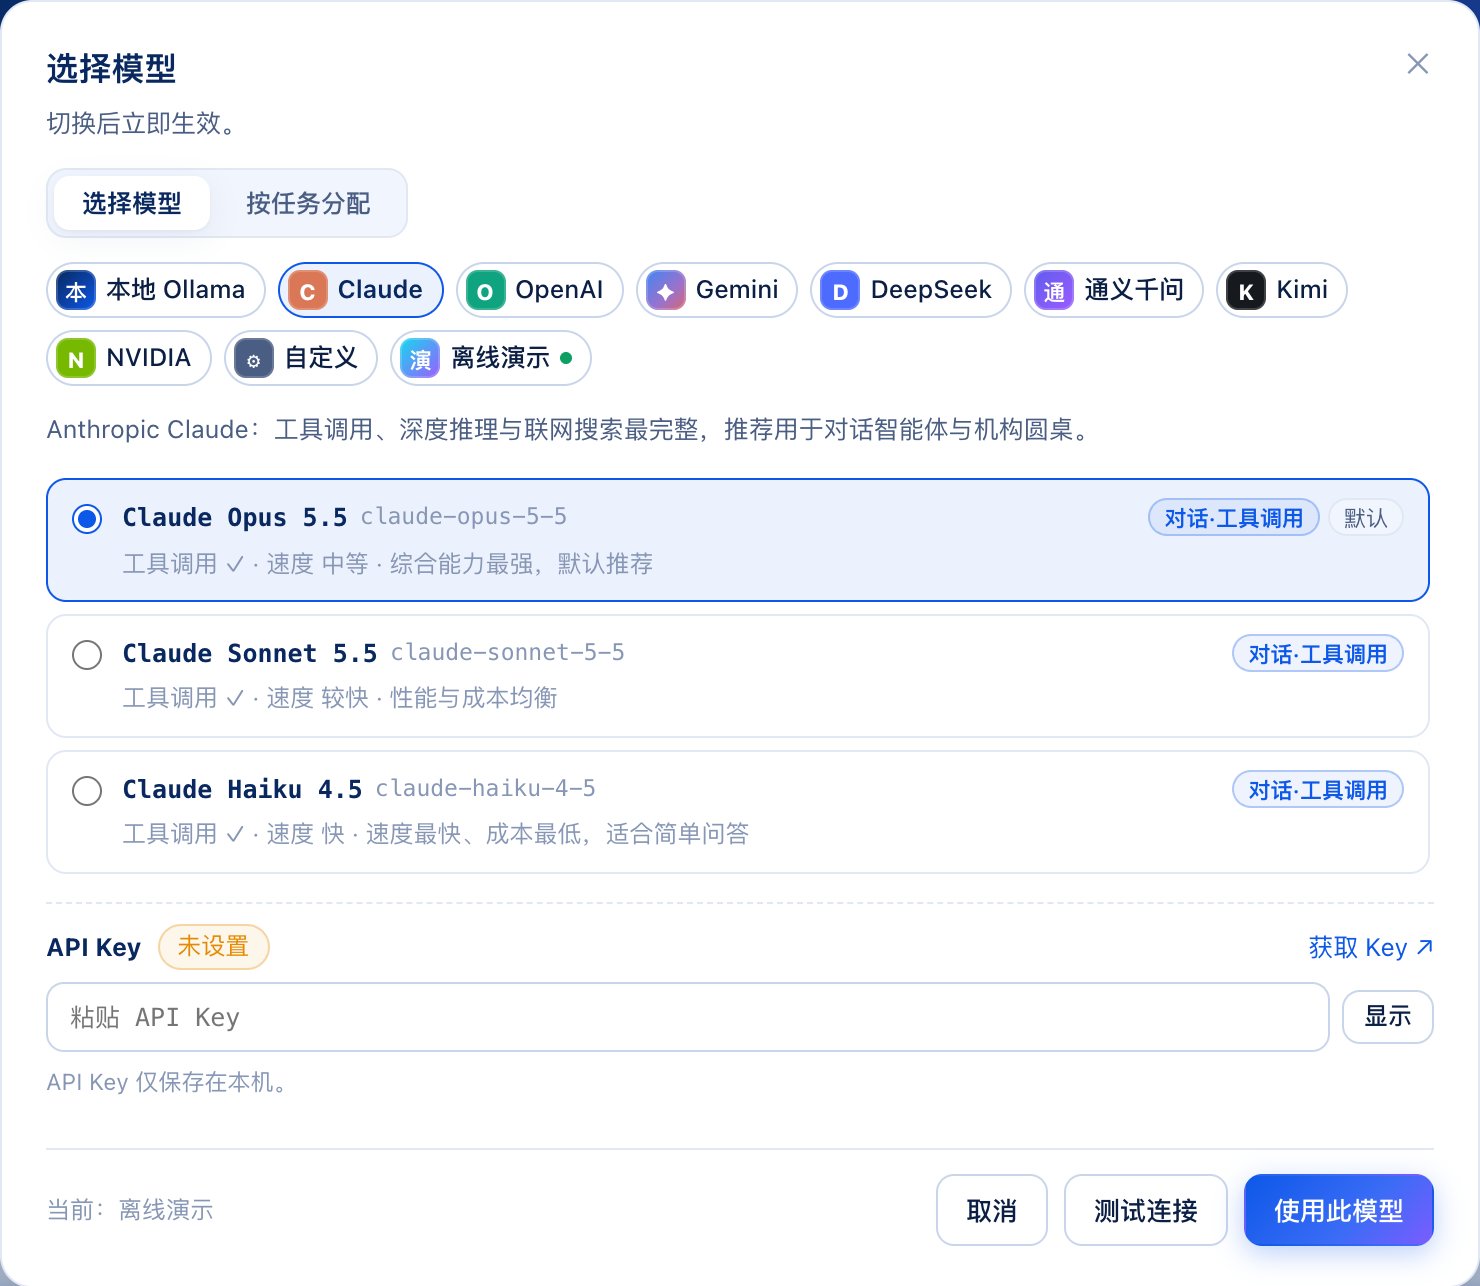Open the 获取 Key link
This screenshot has width=1480, height=1286.
[1371, 947]
